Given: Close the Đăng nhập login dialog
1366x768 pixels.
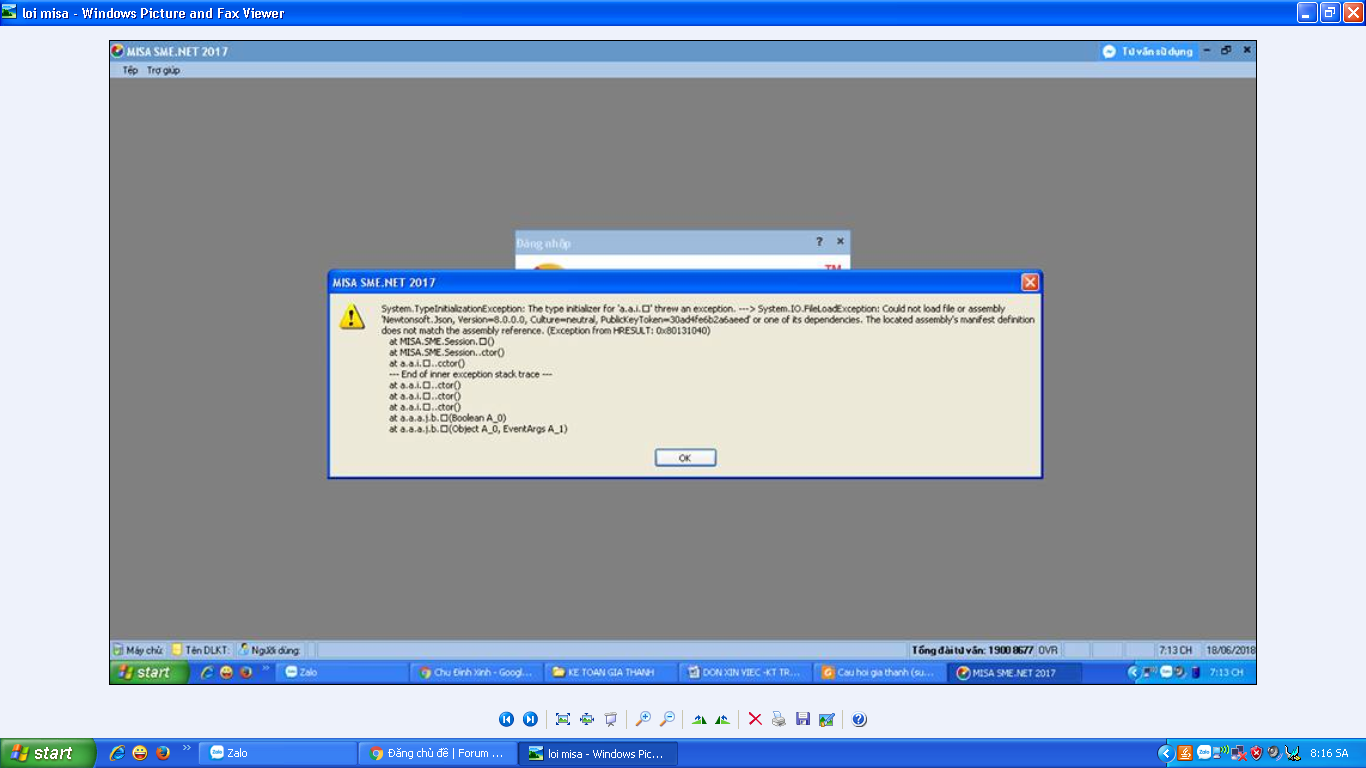Looking at the screenshot, I should [840, 241].
